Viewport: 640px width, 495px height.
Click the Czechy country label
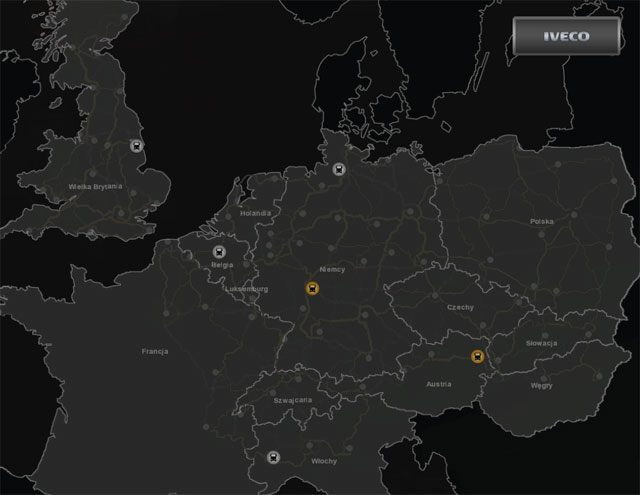click(461, 307)
